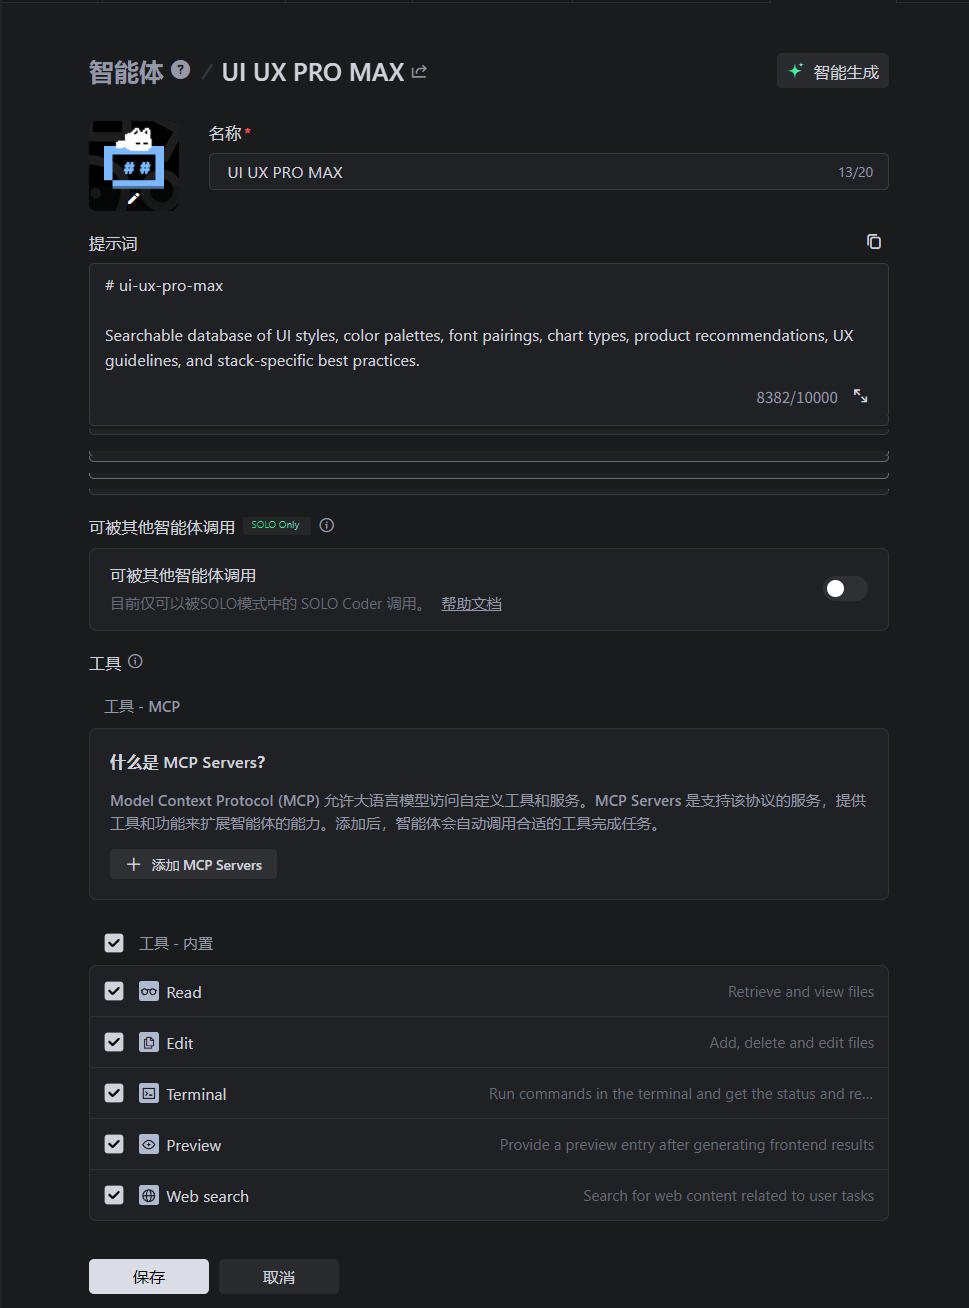Click the 8382/10000 character counter
The height and width of the screenshot is (1308, 969).
pos(797,397)
